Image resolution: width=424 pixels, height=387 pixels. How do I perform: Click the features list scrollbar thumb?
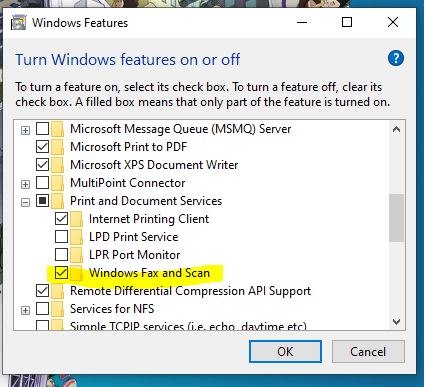click(396, 218)
